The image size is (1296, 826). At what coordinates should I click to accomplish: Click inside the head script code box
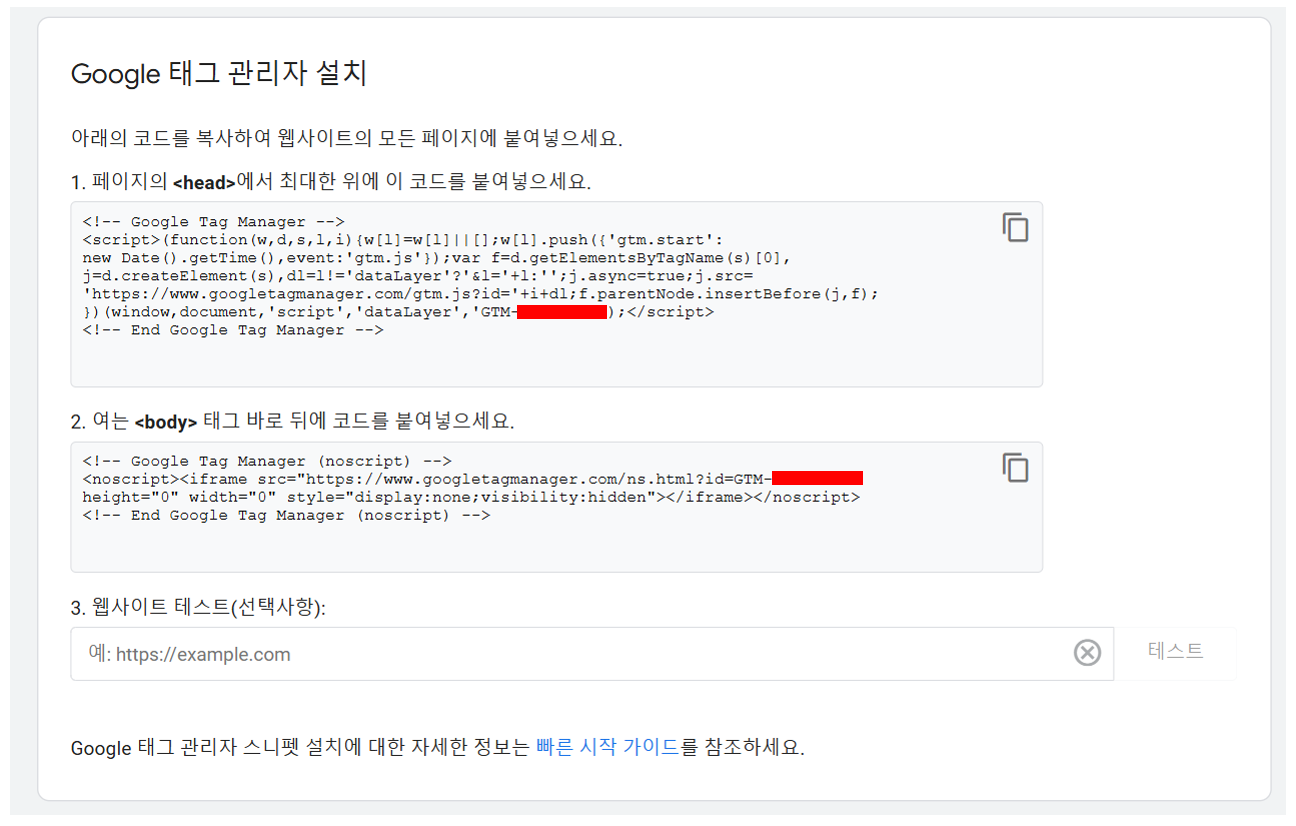556,294
